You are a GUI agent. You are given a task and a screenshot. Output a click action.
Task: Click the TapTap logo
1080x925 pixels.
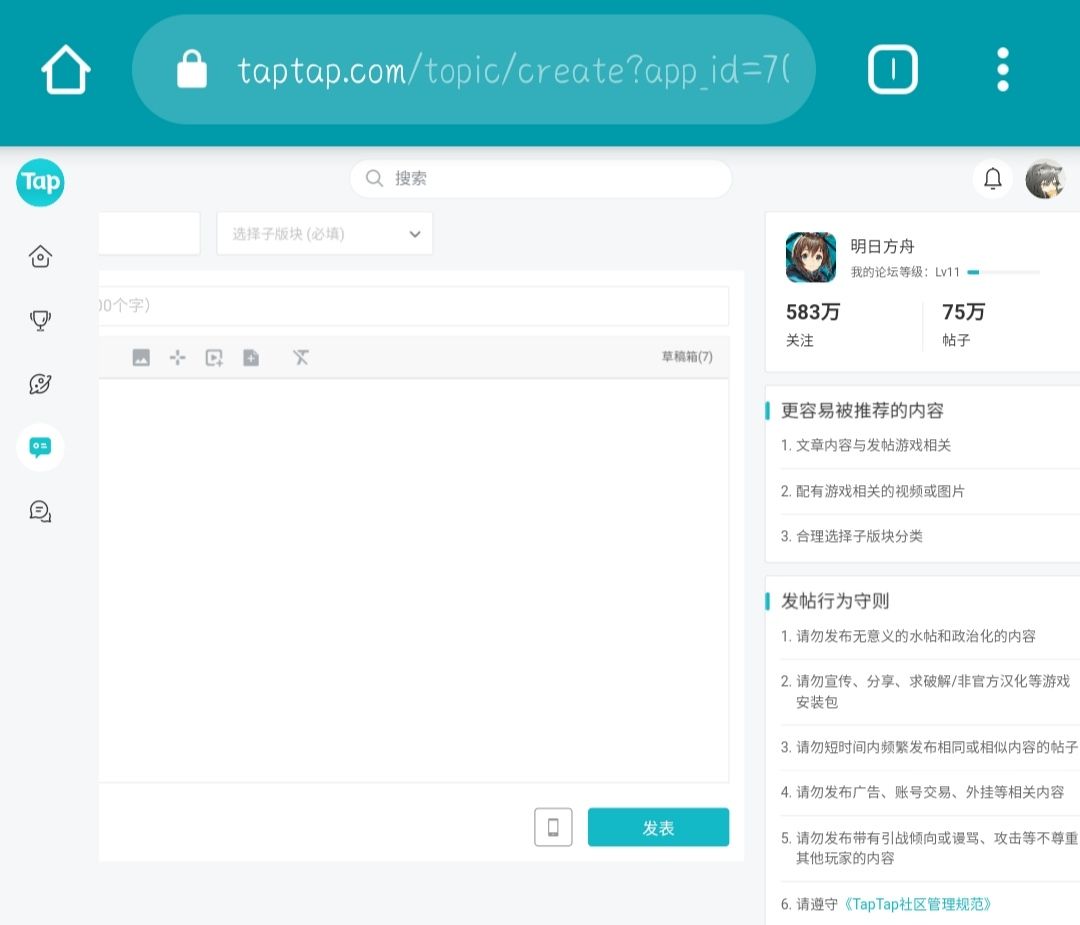point(40,183)
